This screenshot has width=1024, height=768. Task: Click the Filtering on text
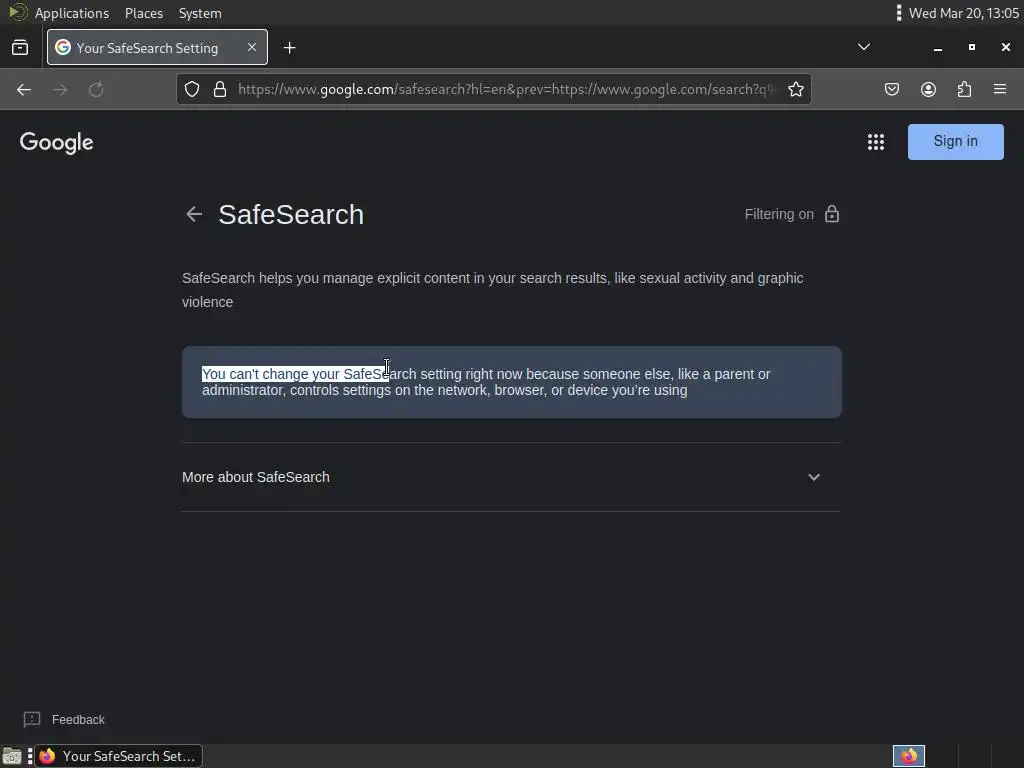(779, 214)
